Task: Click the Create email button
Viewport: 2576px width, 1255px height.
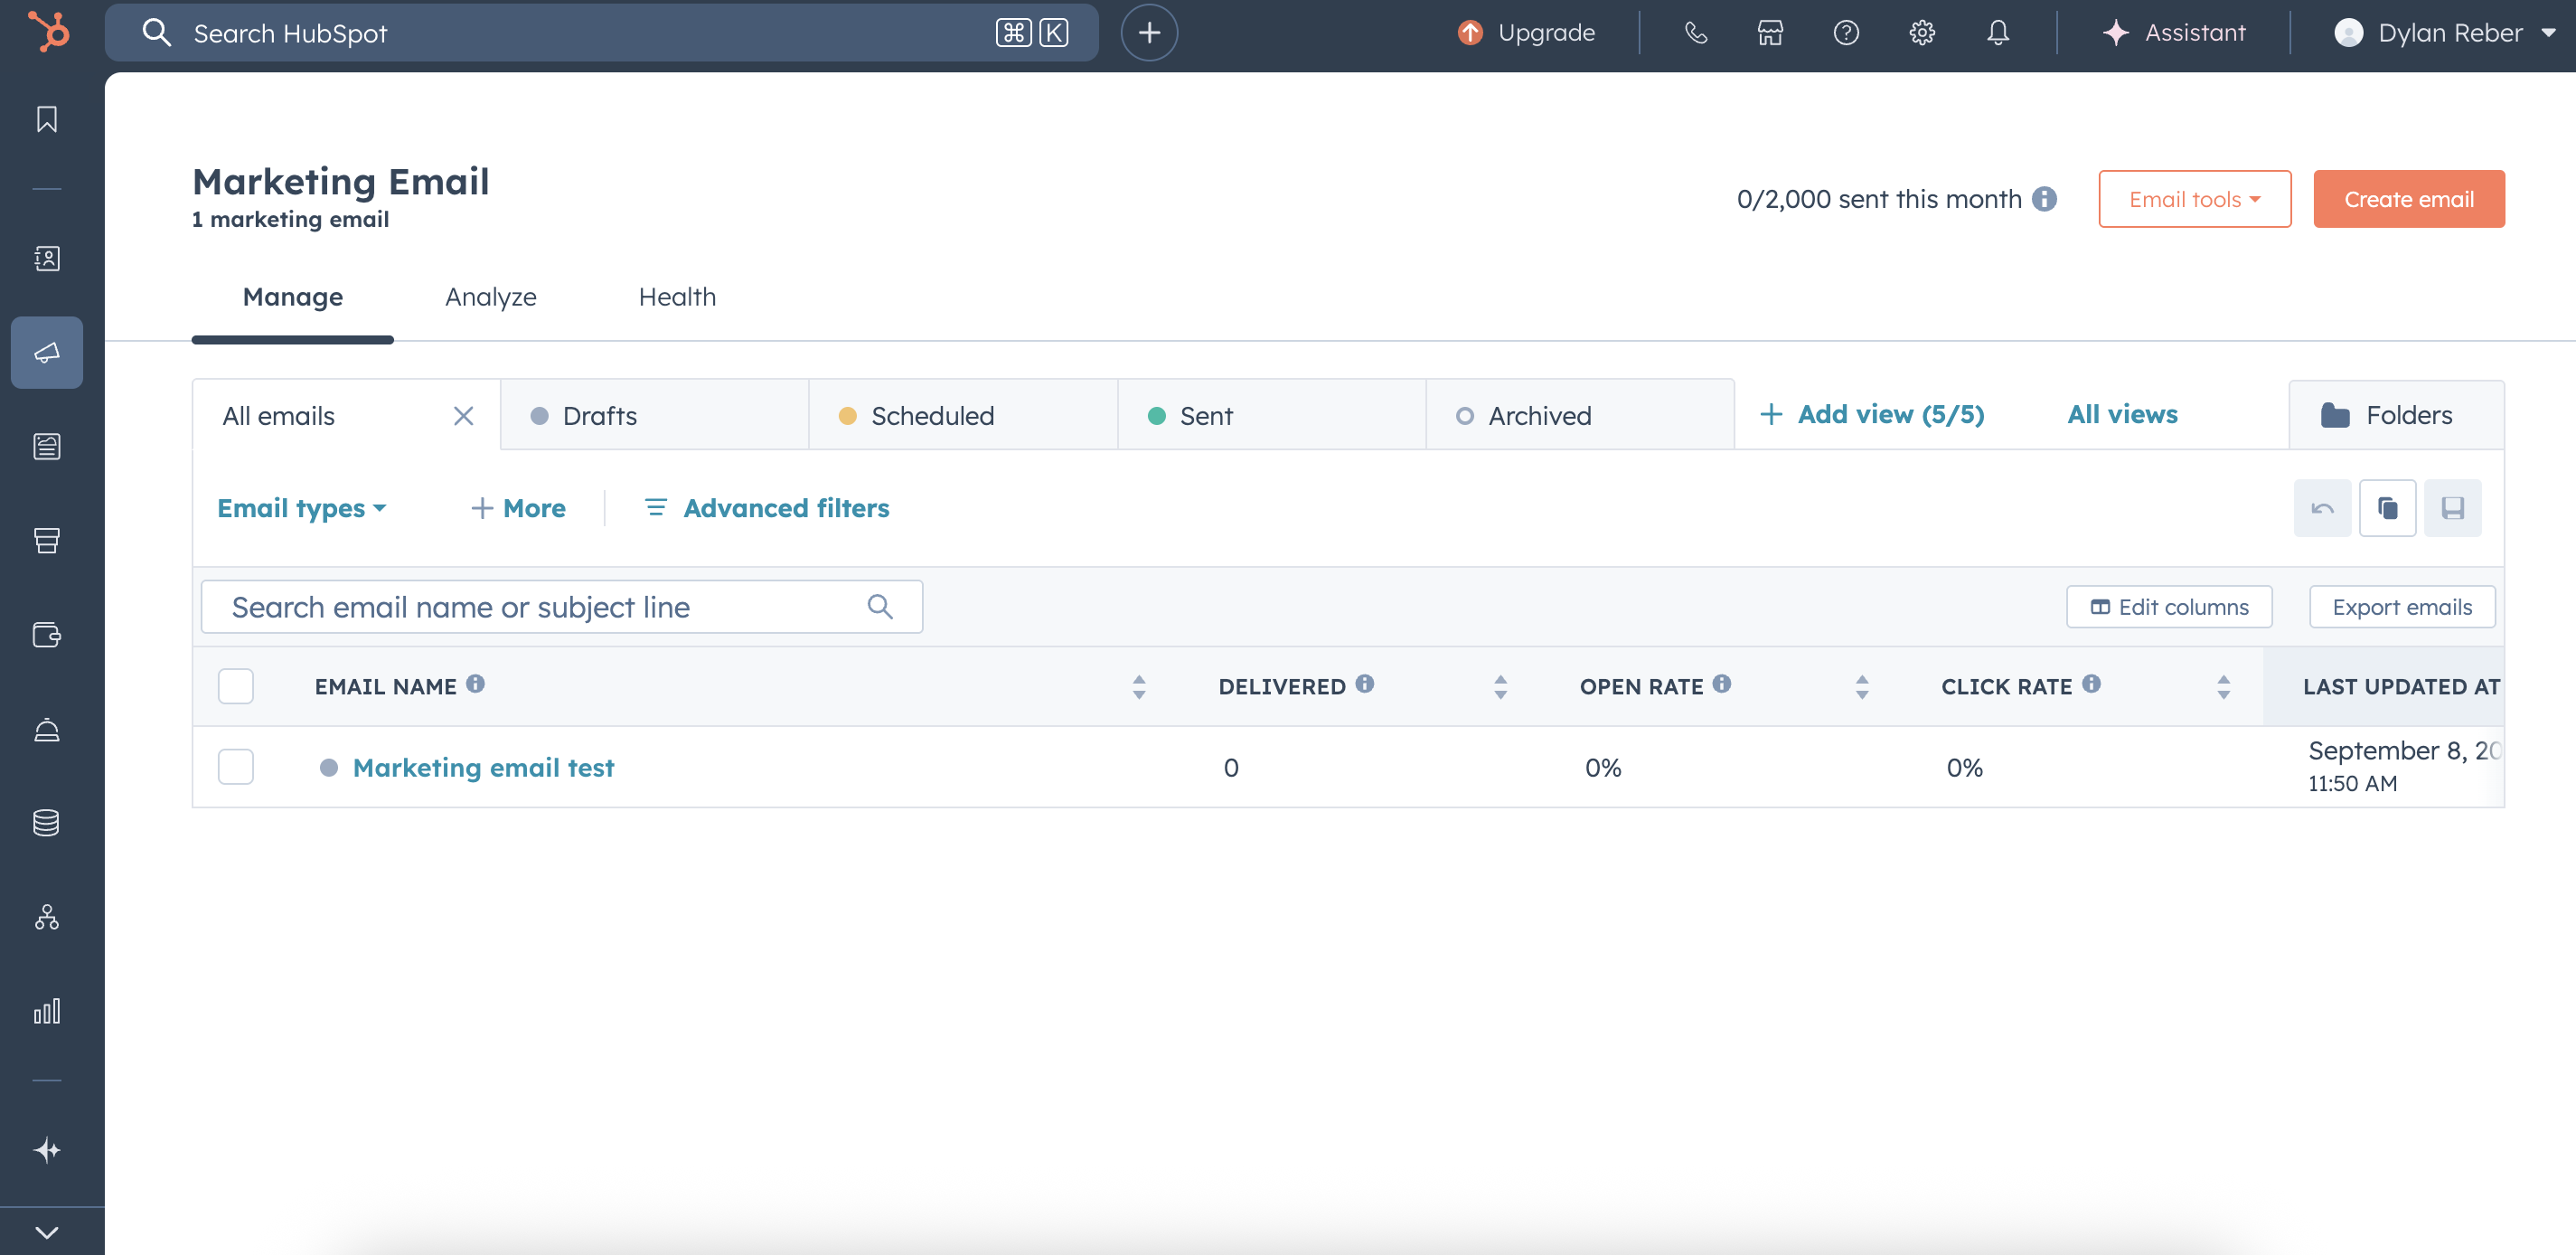Action: [2408, 199]
